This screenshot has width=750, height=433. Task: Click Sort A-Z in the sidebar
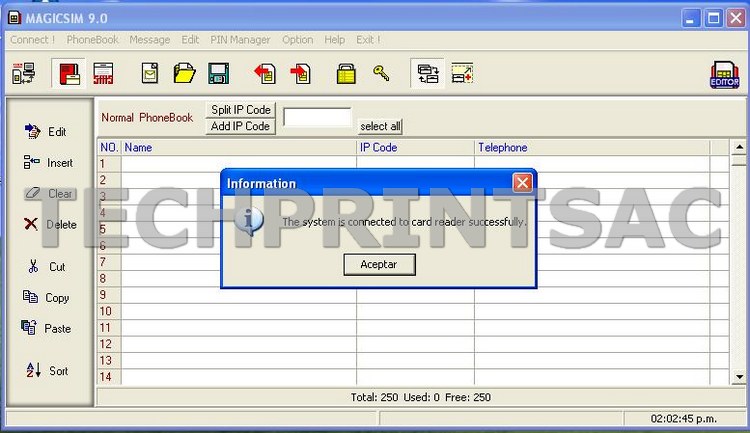47,370
